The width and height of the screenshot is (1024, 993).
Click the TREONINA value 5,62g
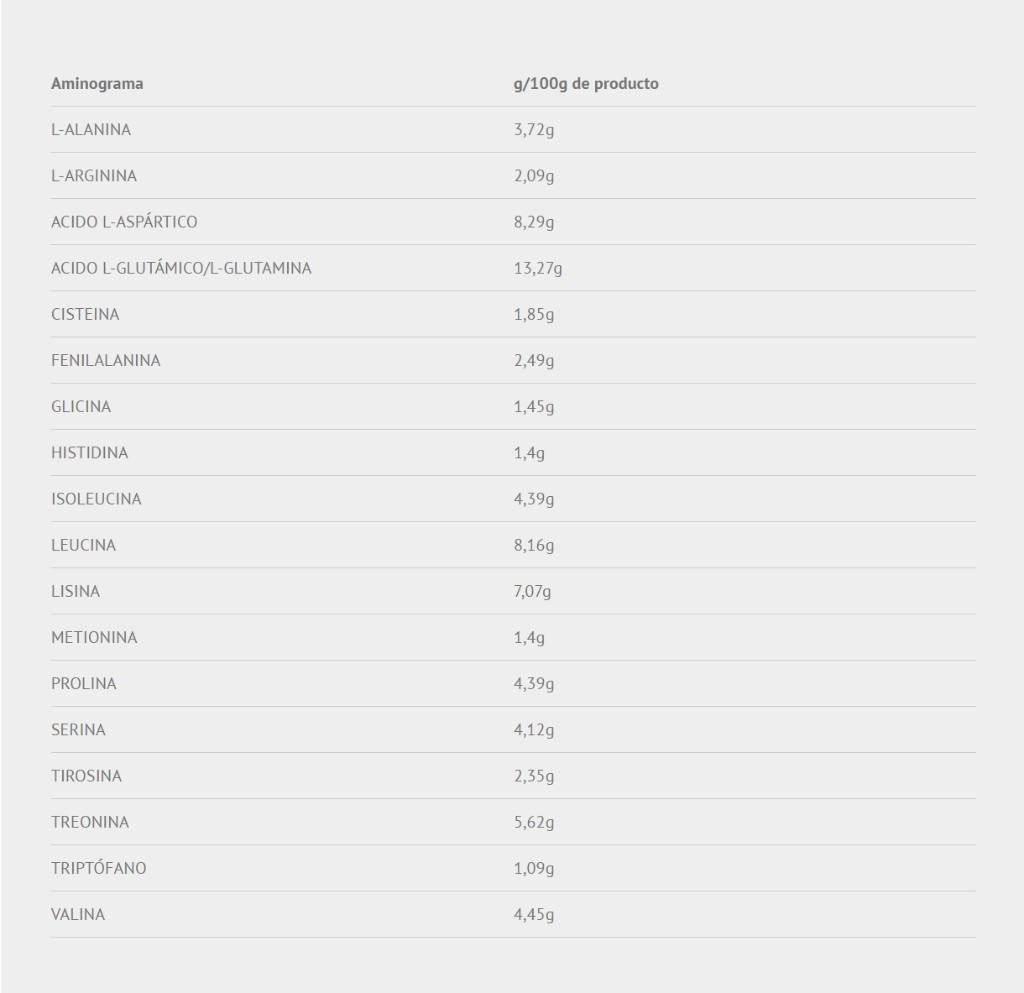click(534, 822)
